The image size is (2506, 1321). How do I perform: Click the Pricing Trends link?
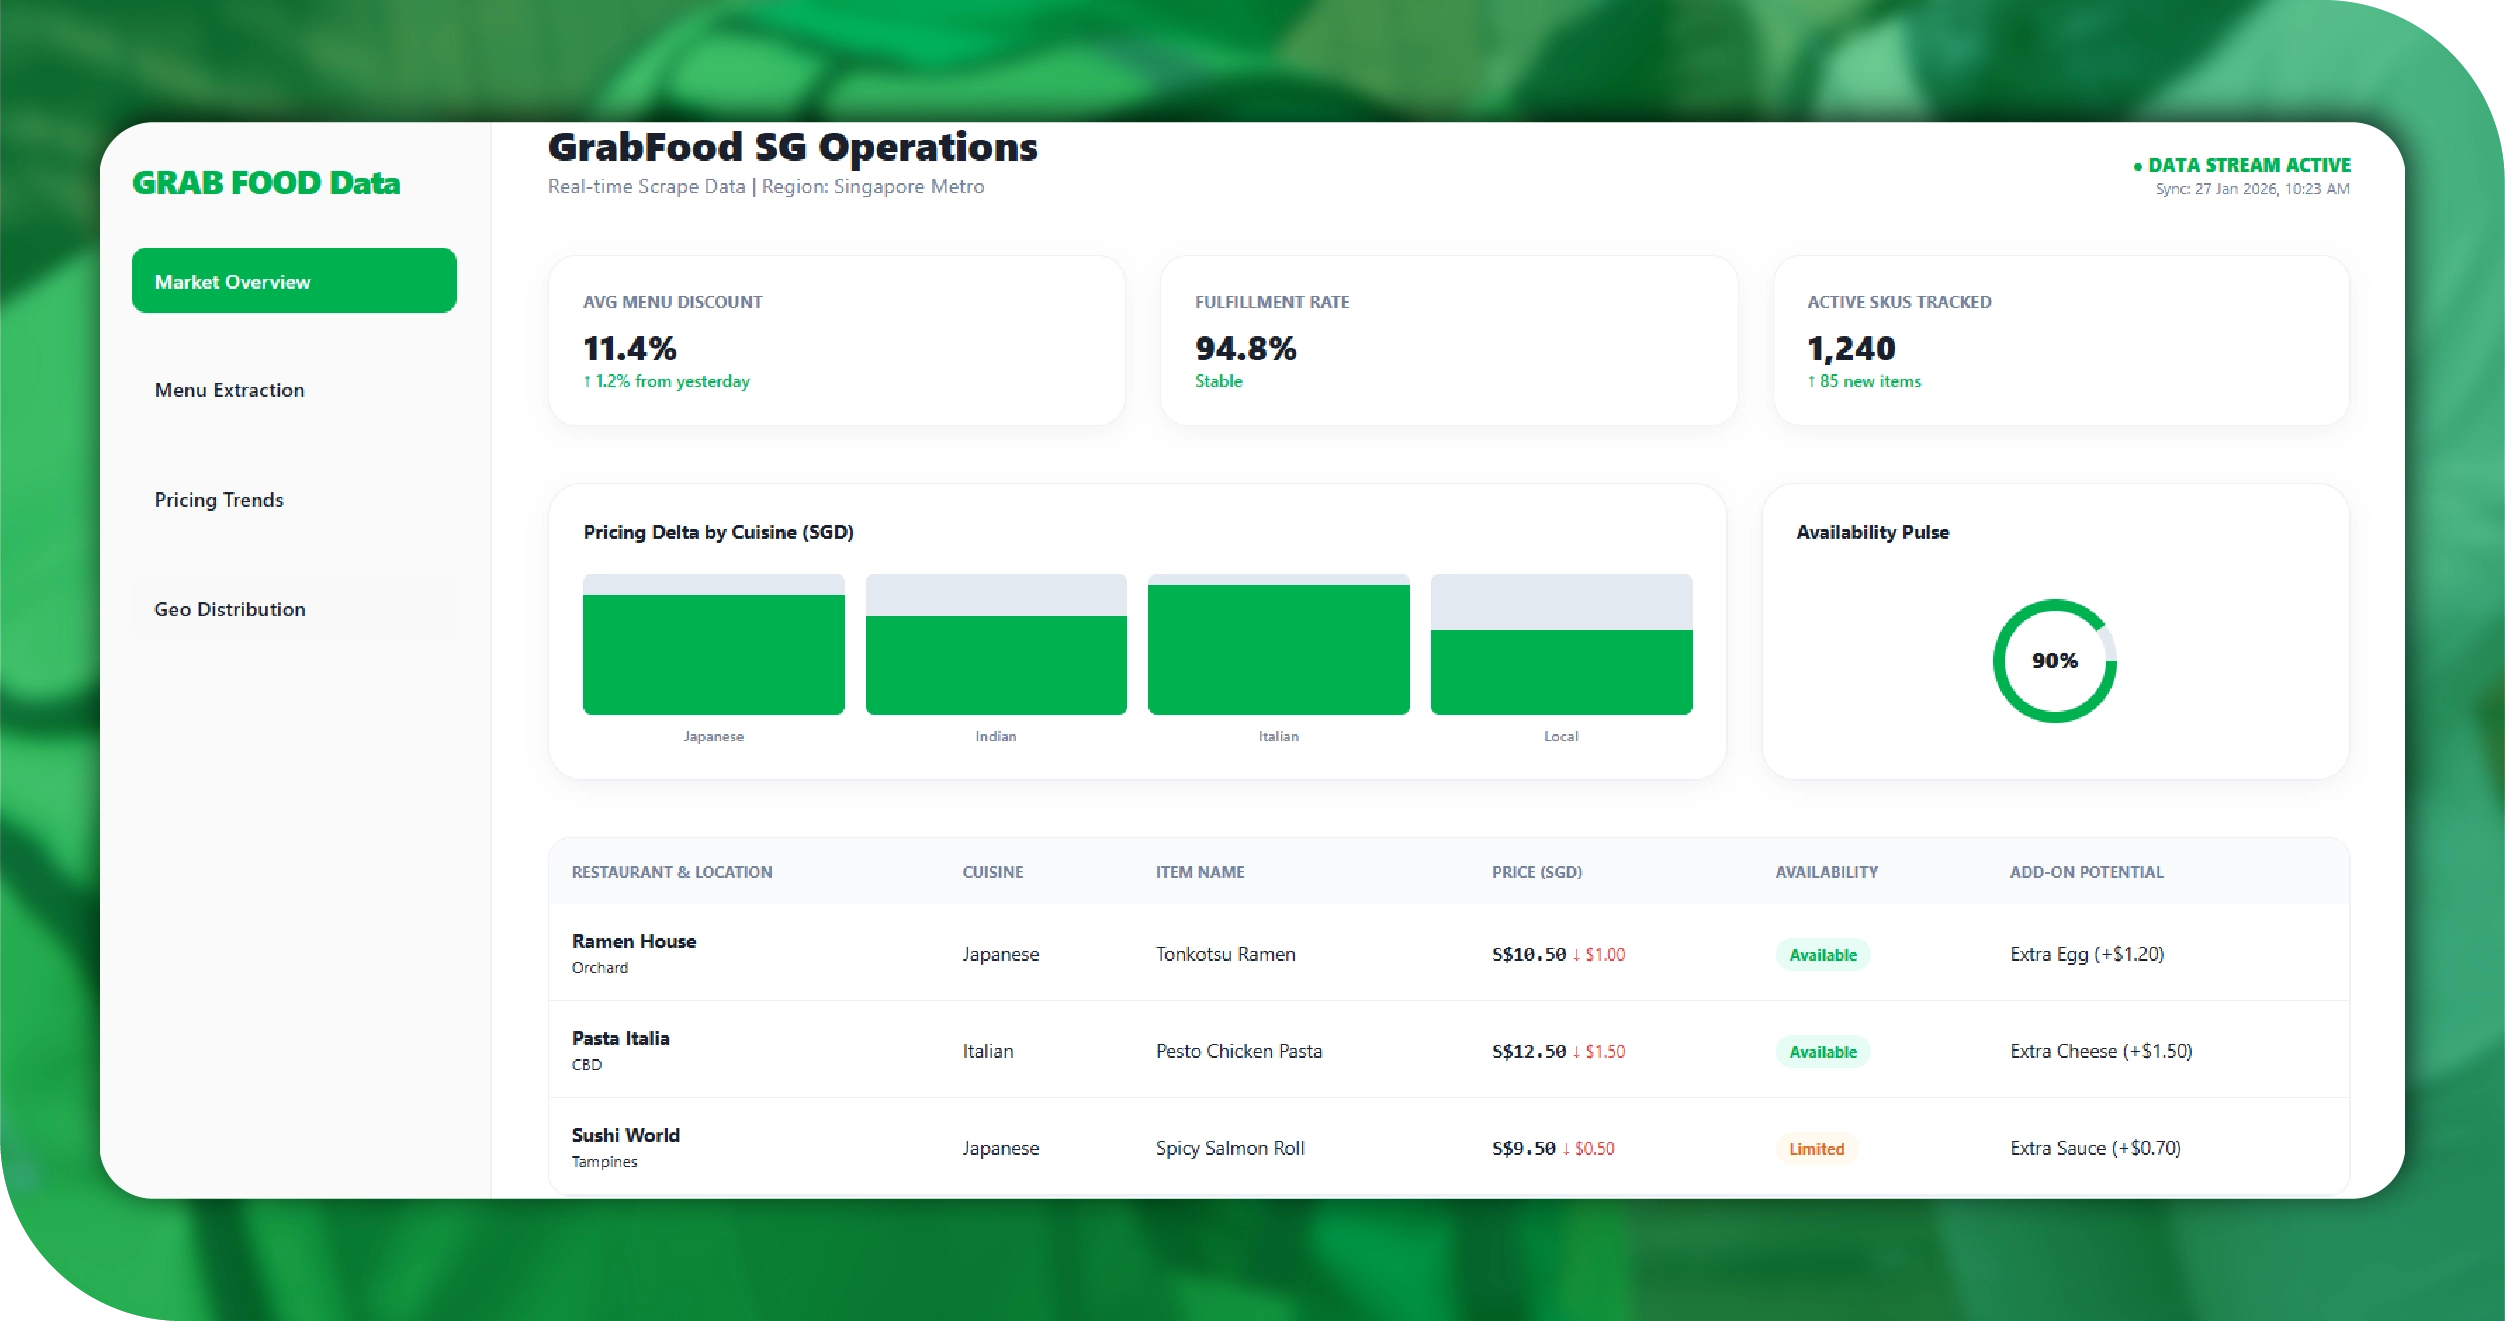219,499
